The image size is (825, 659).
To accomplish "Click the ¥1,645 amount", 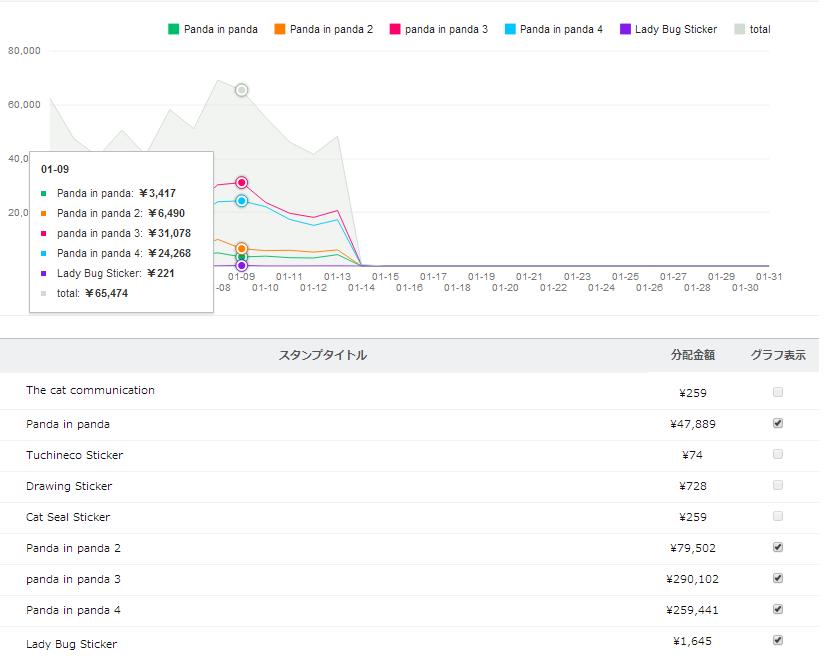I will pyautogui.click(x=692, y=642).
